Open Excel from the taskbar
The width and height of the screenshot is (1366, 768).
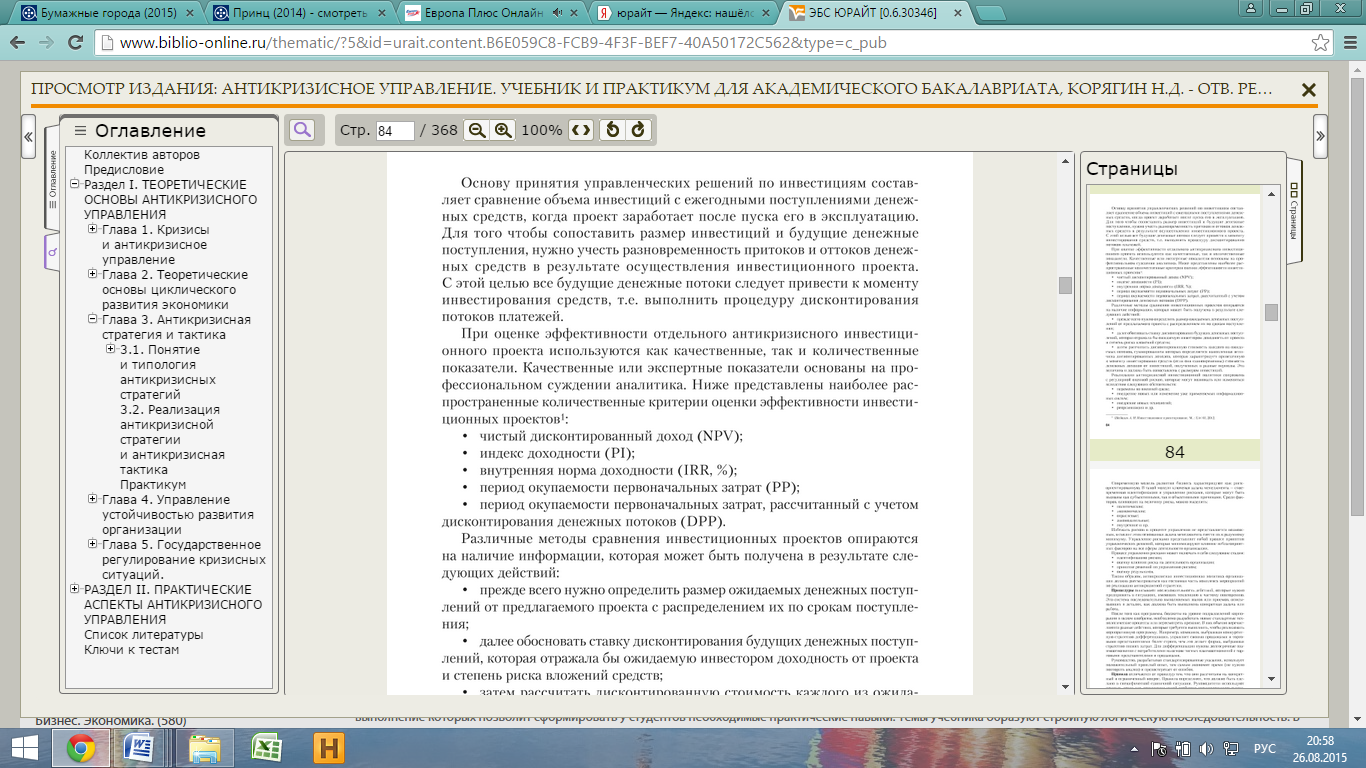pyautogui.click(x=267, y=748)
